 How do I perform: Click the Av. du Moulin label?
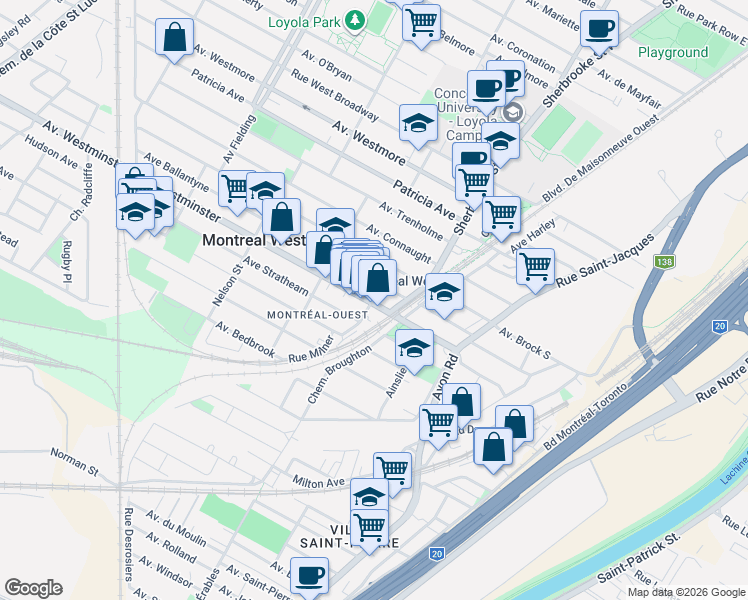click(x=176, y=528)
